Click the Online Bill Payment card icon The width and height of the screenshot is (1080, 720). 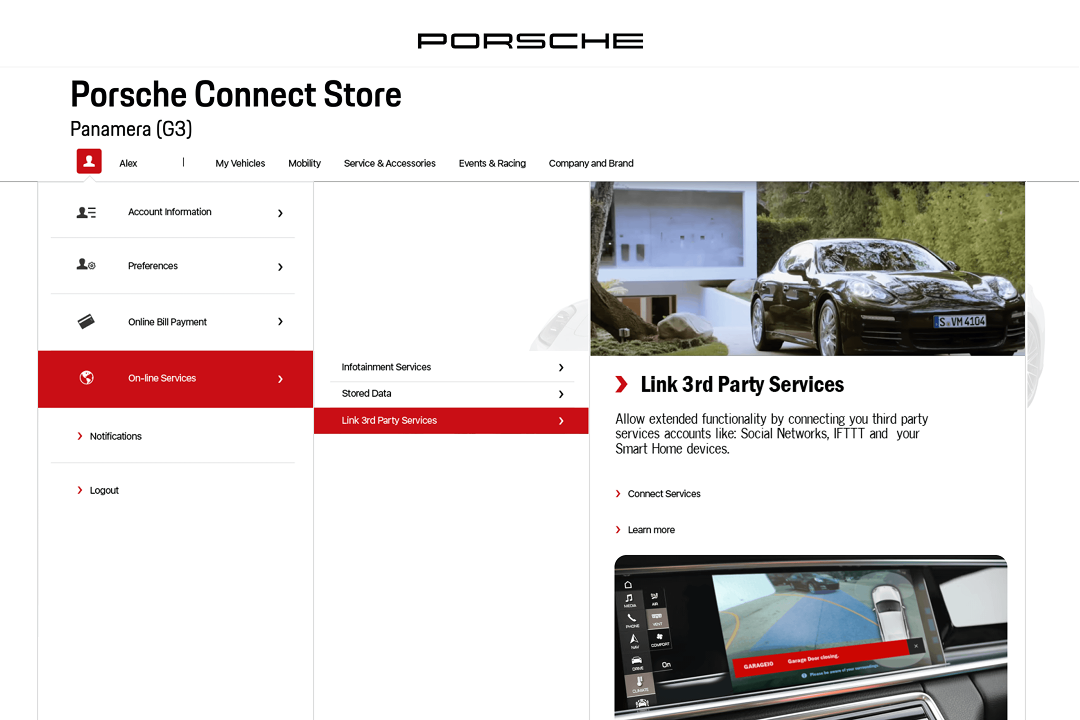[x=86, y=322]
